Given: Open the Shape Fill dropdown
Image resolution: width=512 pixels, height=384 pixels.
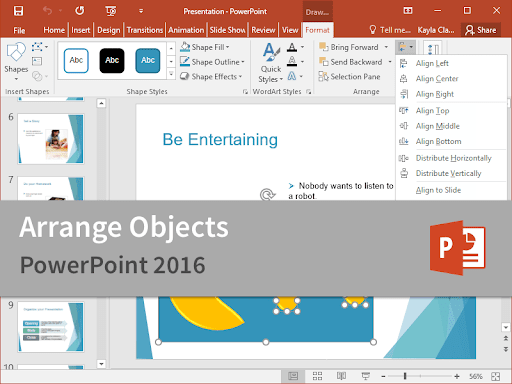Looking at the screenshot, I should click(205, 47).
